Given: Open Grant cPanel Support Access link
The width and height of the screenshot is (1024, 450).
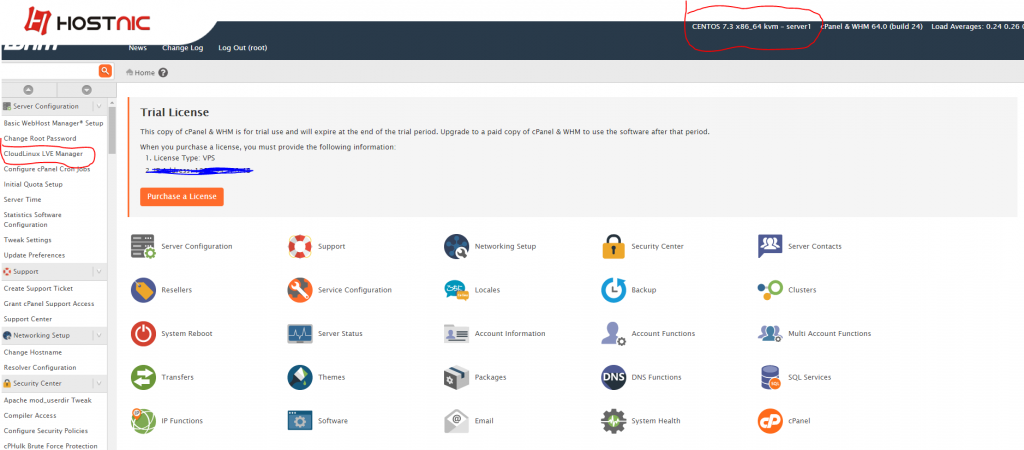Looking at the screenshot, I should click(x=49, y=304).
